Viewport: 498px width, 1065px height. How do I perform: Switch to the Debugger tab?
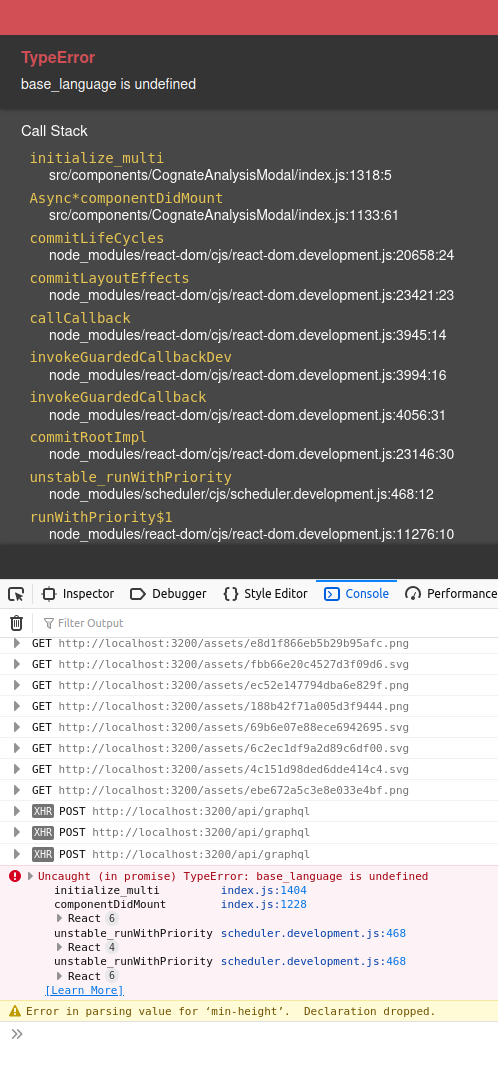coord(168,594)
